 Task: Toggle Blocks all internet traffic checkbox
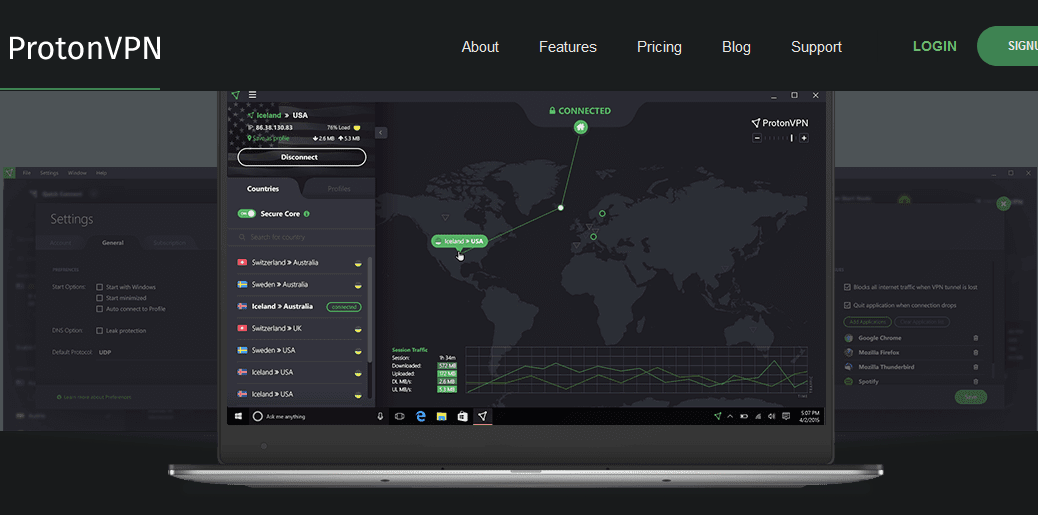[x=847, y=287]
